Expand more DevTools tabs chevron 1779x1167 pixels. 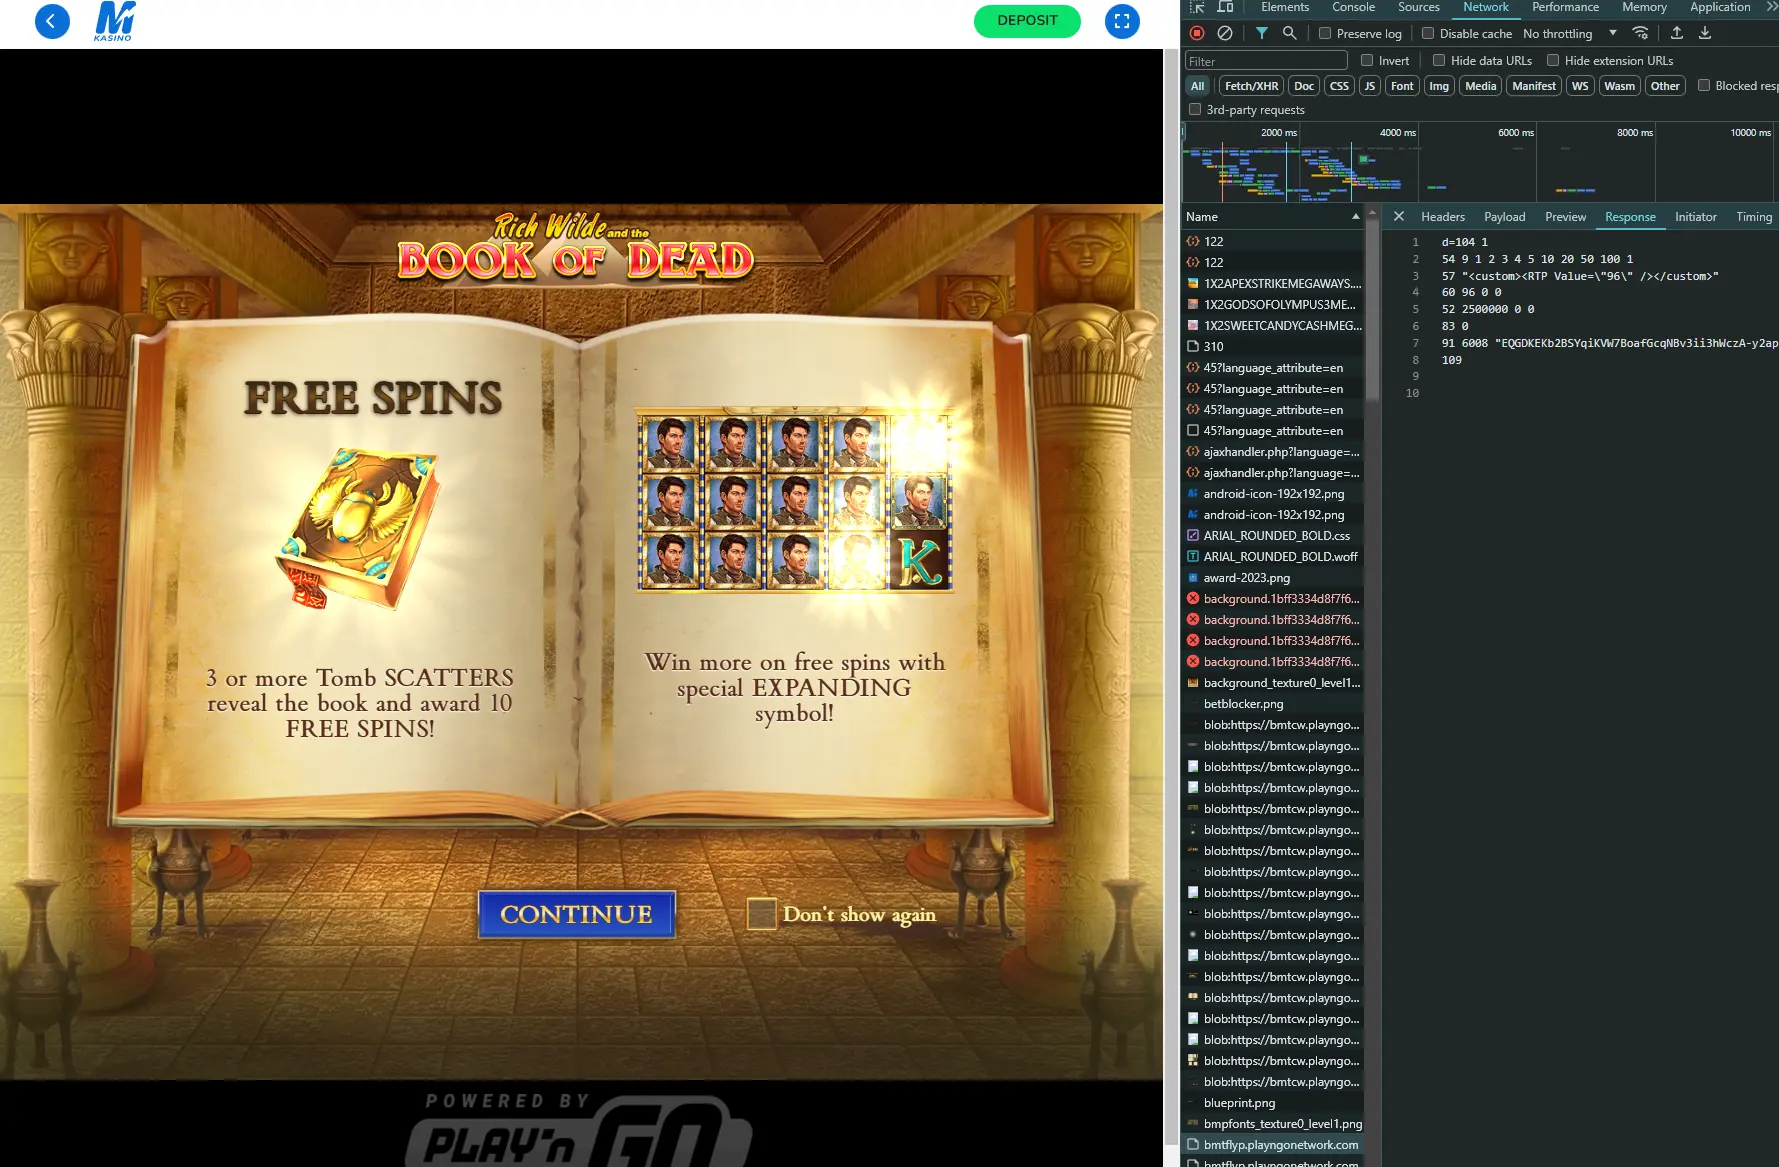[x=1771, y=7]
